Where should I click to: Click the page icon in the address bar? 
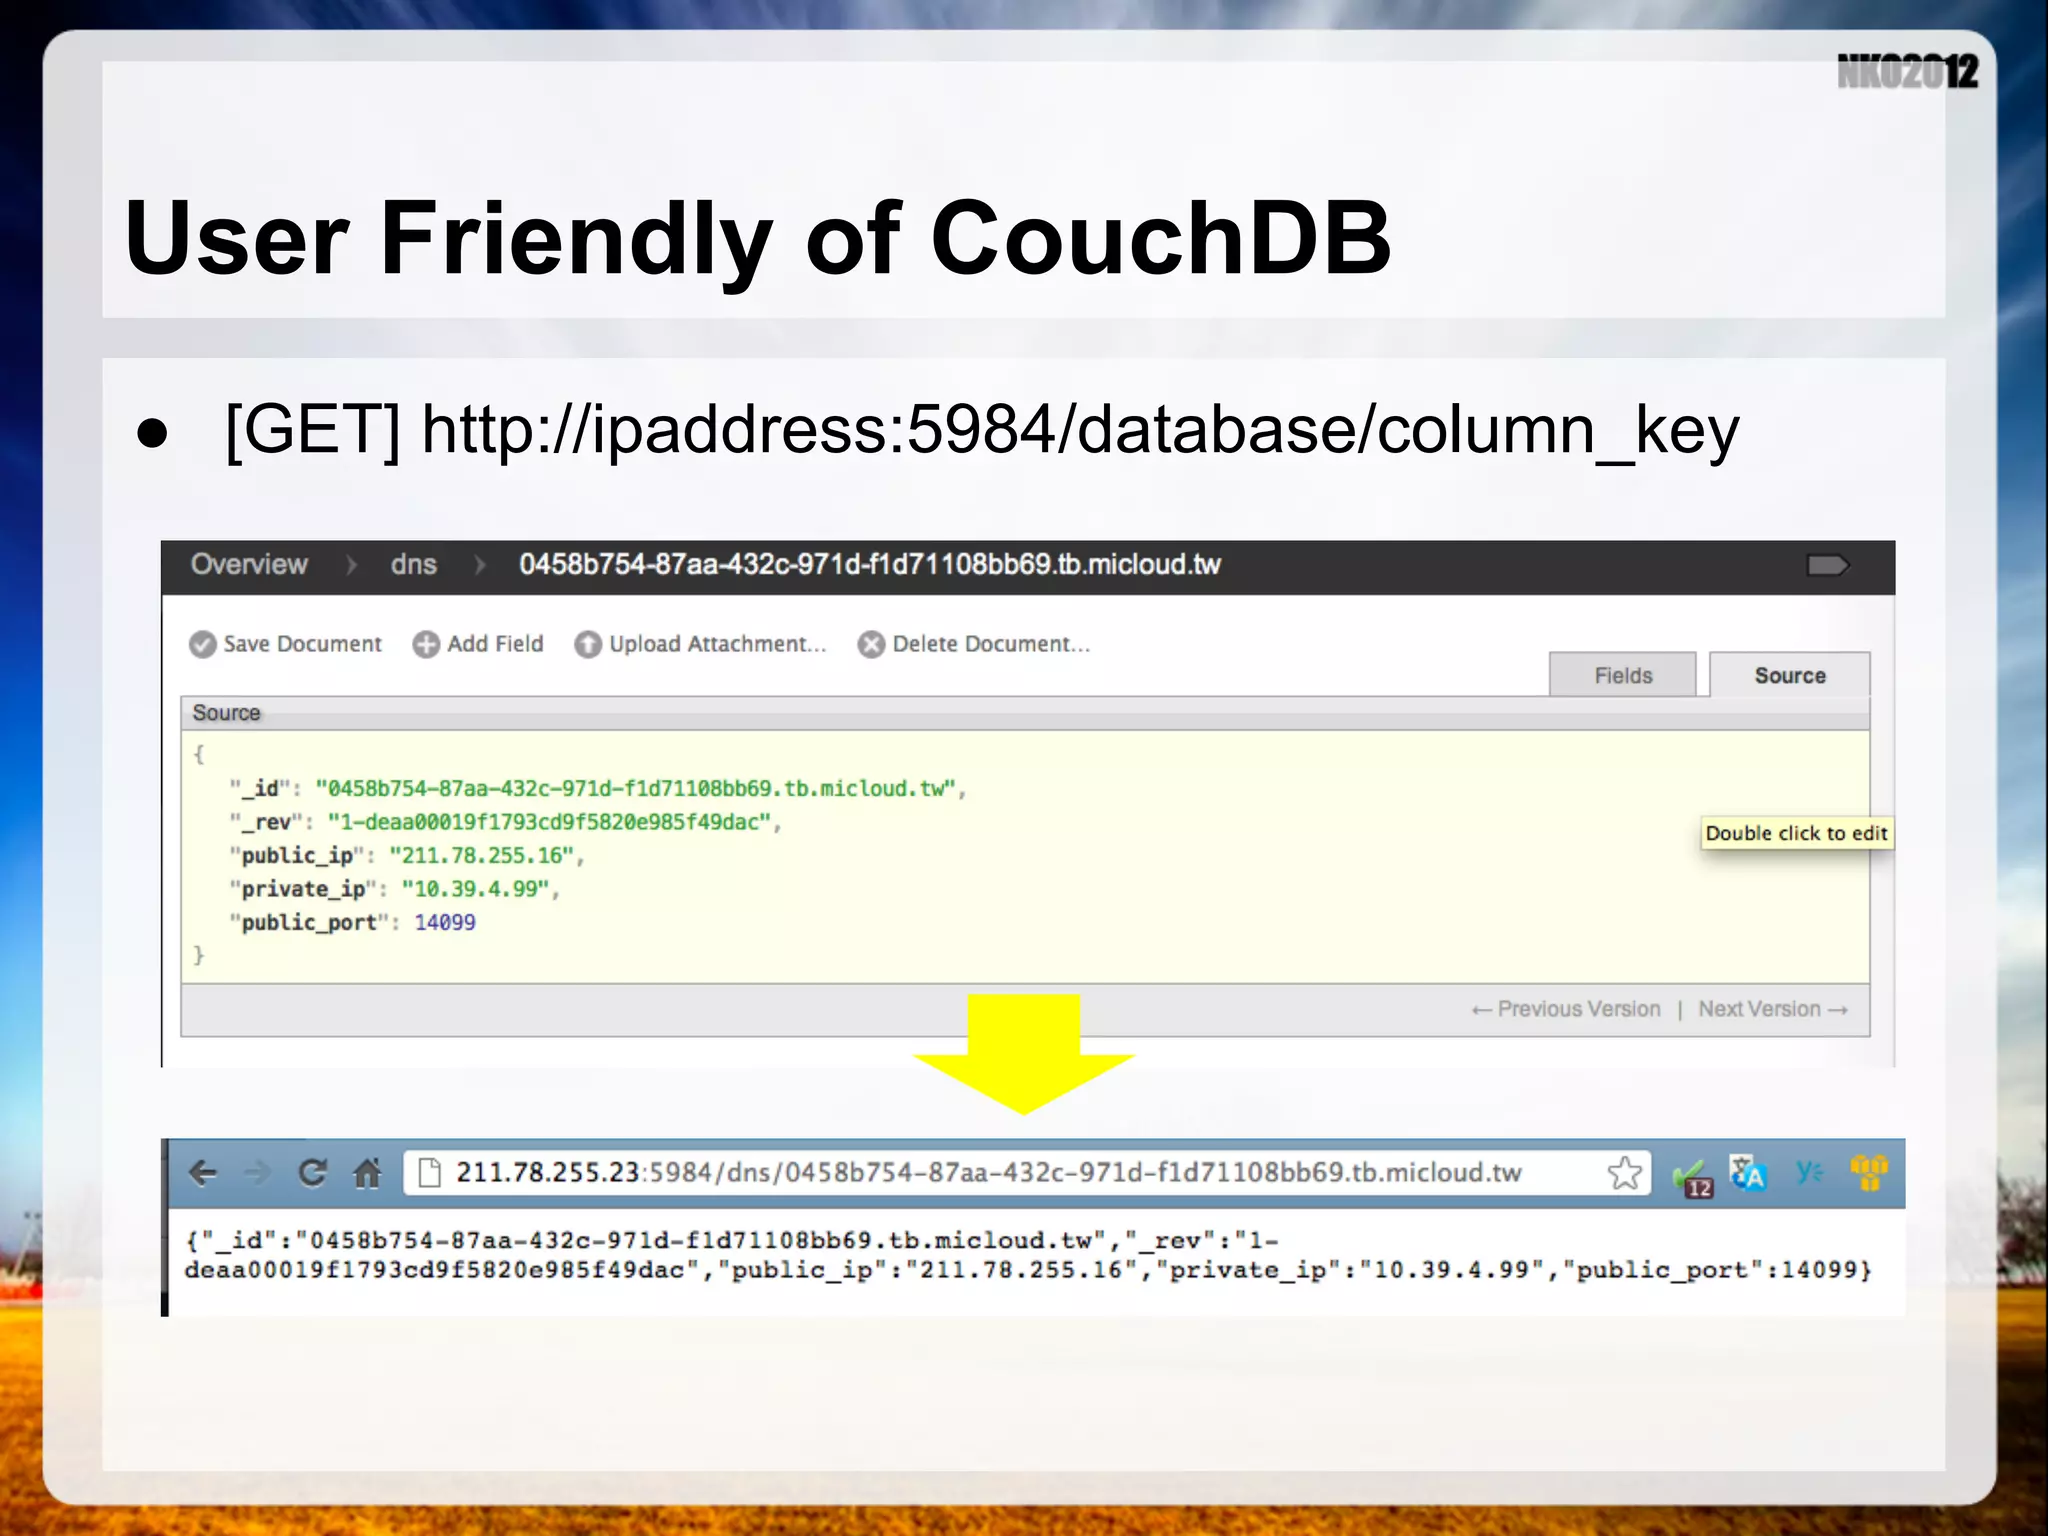pyautogui.click(x=429, y=1172)
